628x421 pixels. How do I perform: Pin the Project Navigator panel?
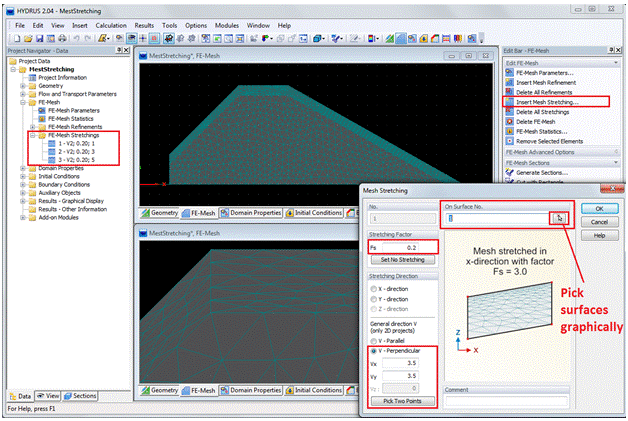pos(119,50)
